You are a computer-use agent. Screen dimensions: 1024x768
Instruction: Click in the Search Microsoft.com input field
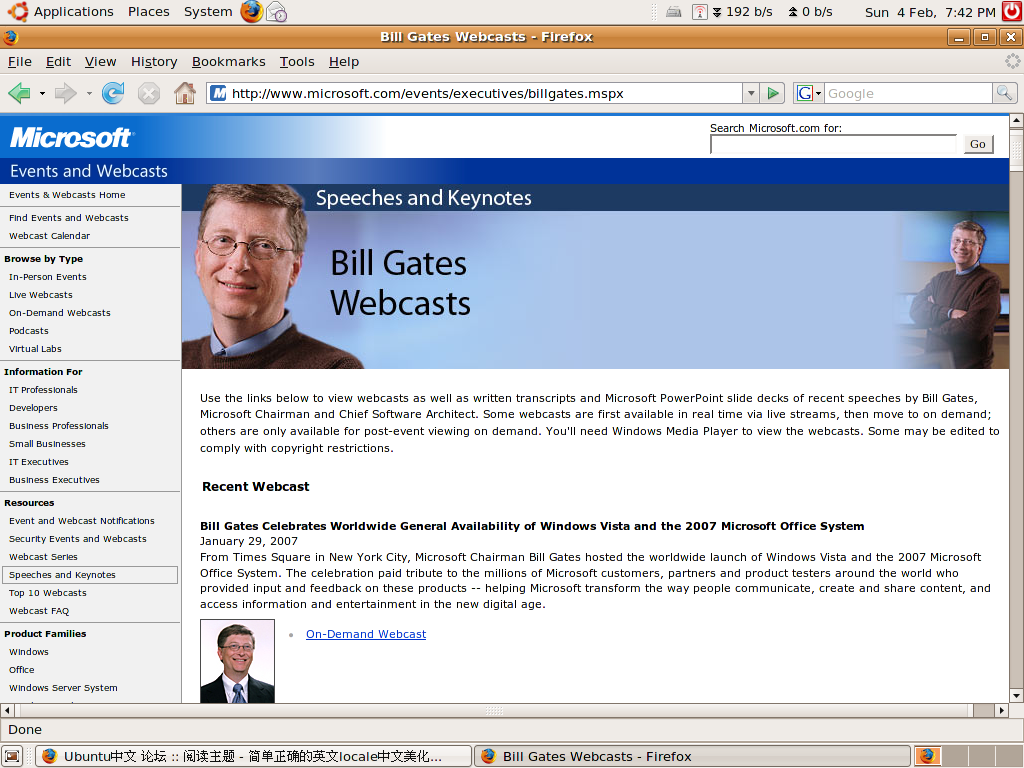pos(833,144)
